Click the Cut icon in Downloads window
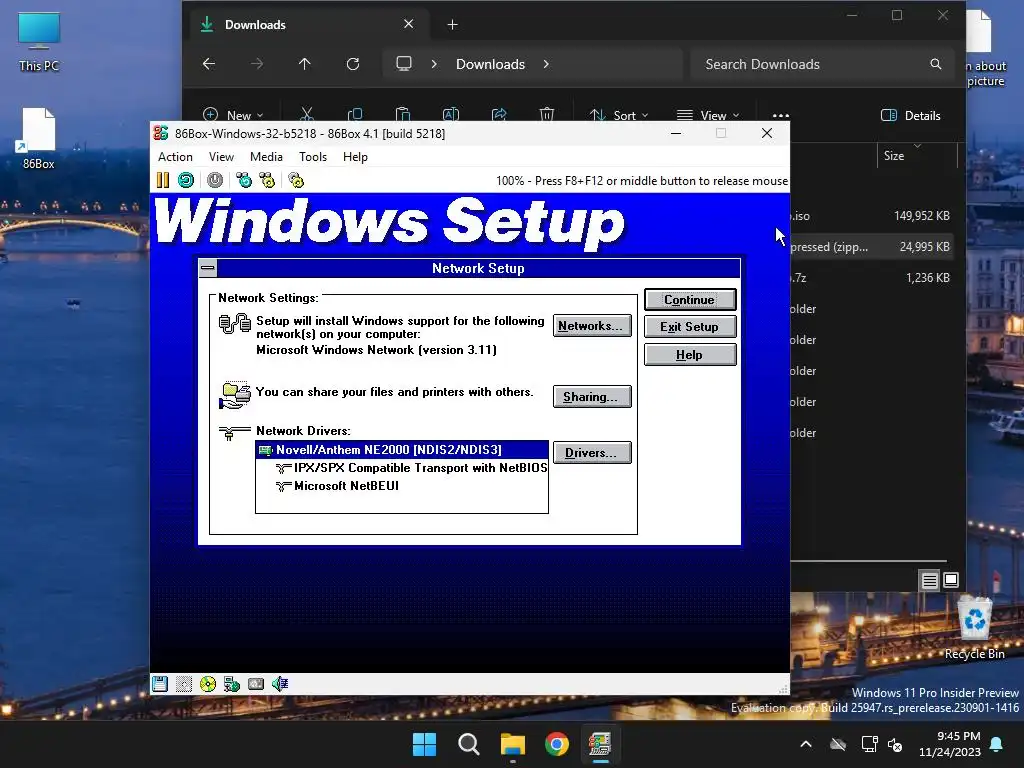This screenshot has width=1024, height=768. (x=307, y=115)
